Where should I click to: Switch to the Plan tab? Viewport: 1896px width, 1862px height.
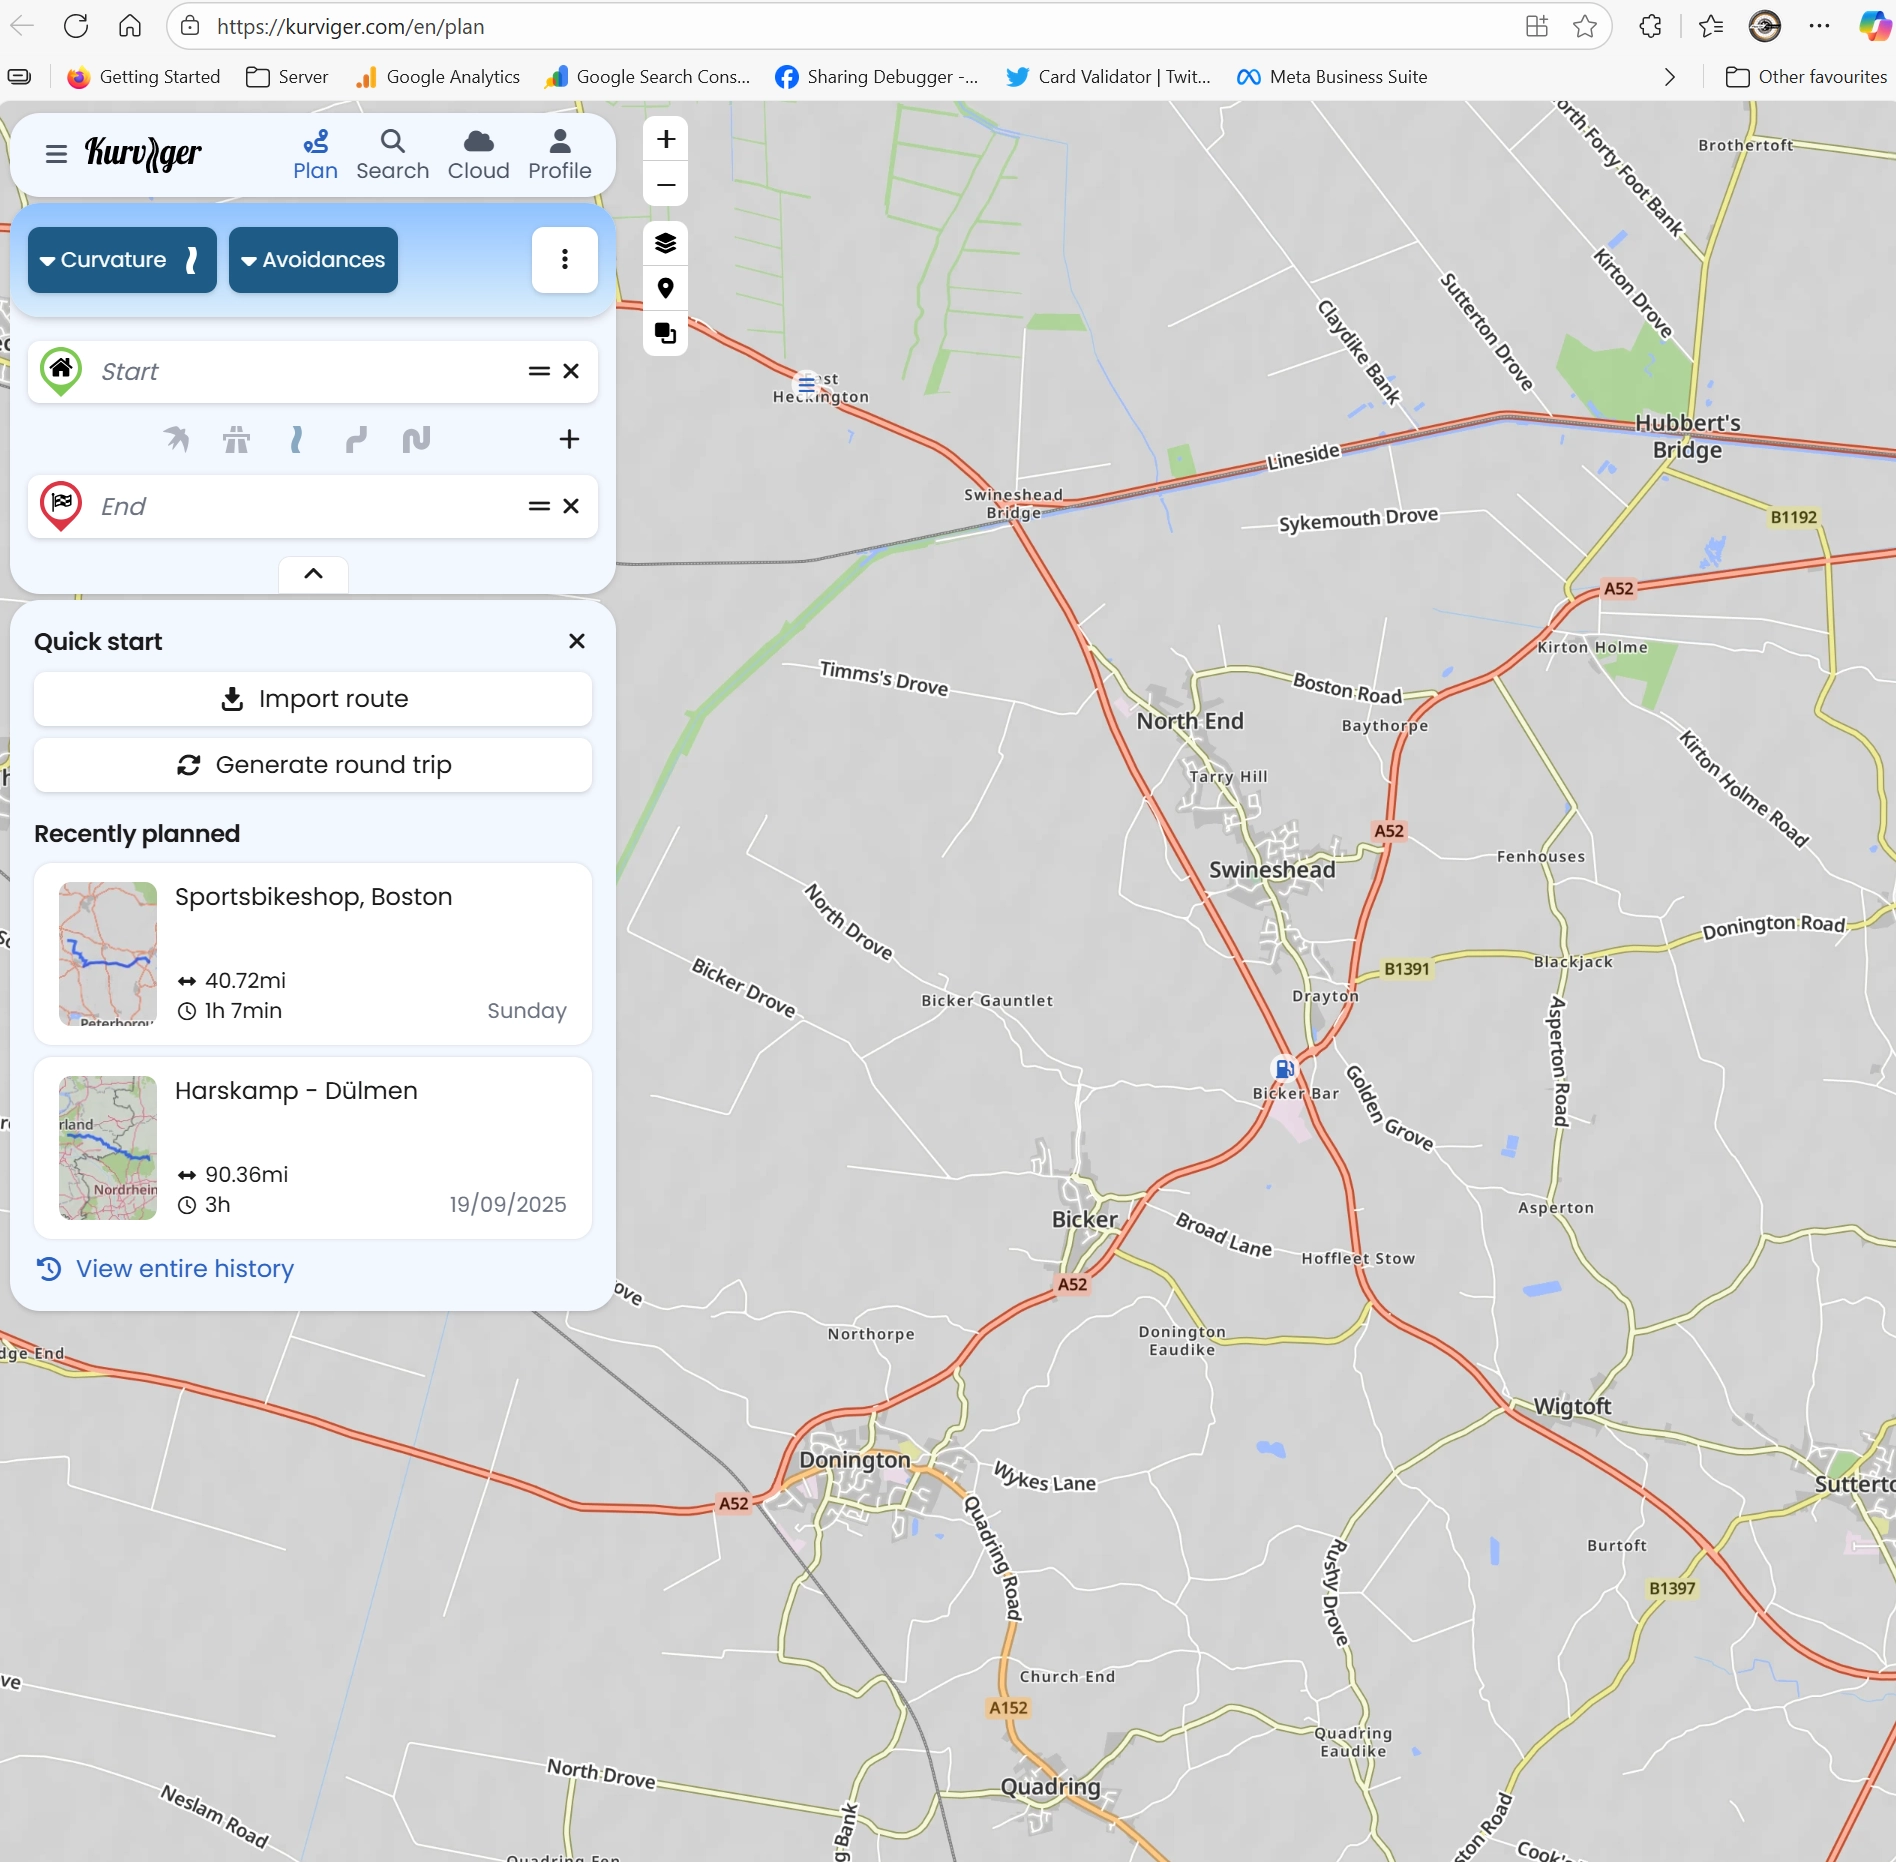click(315, 155)
